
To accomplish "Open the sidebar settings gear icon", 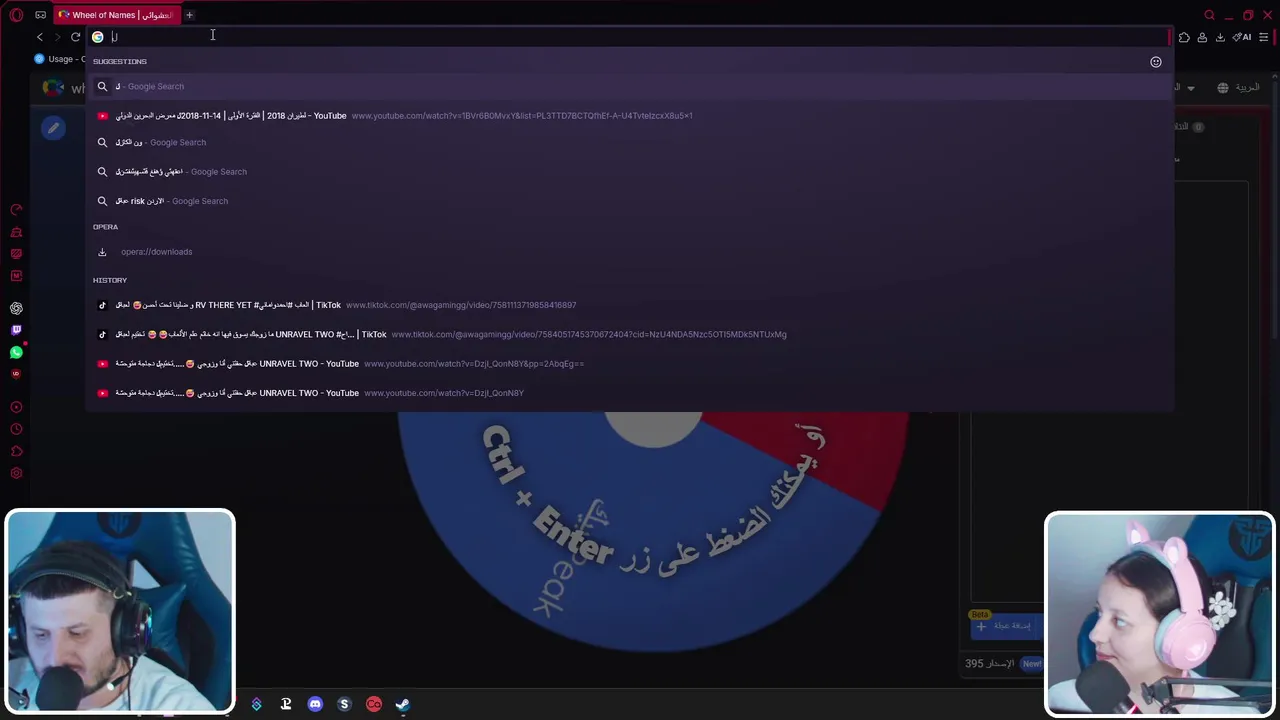I will [x=16, y=474].
